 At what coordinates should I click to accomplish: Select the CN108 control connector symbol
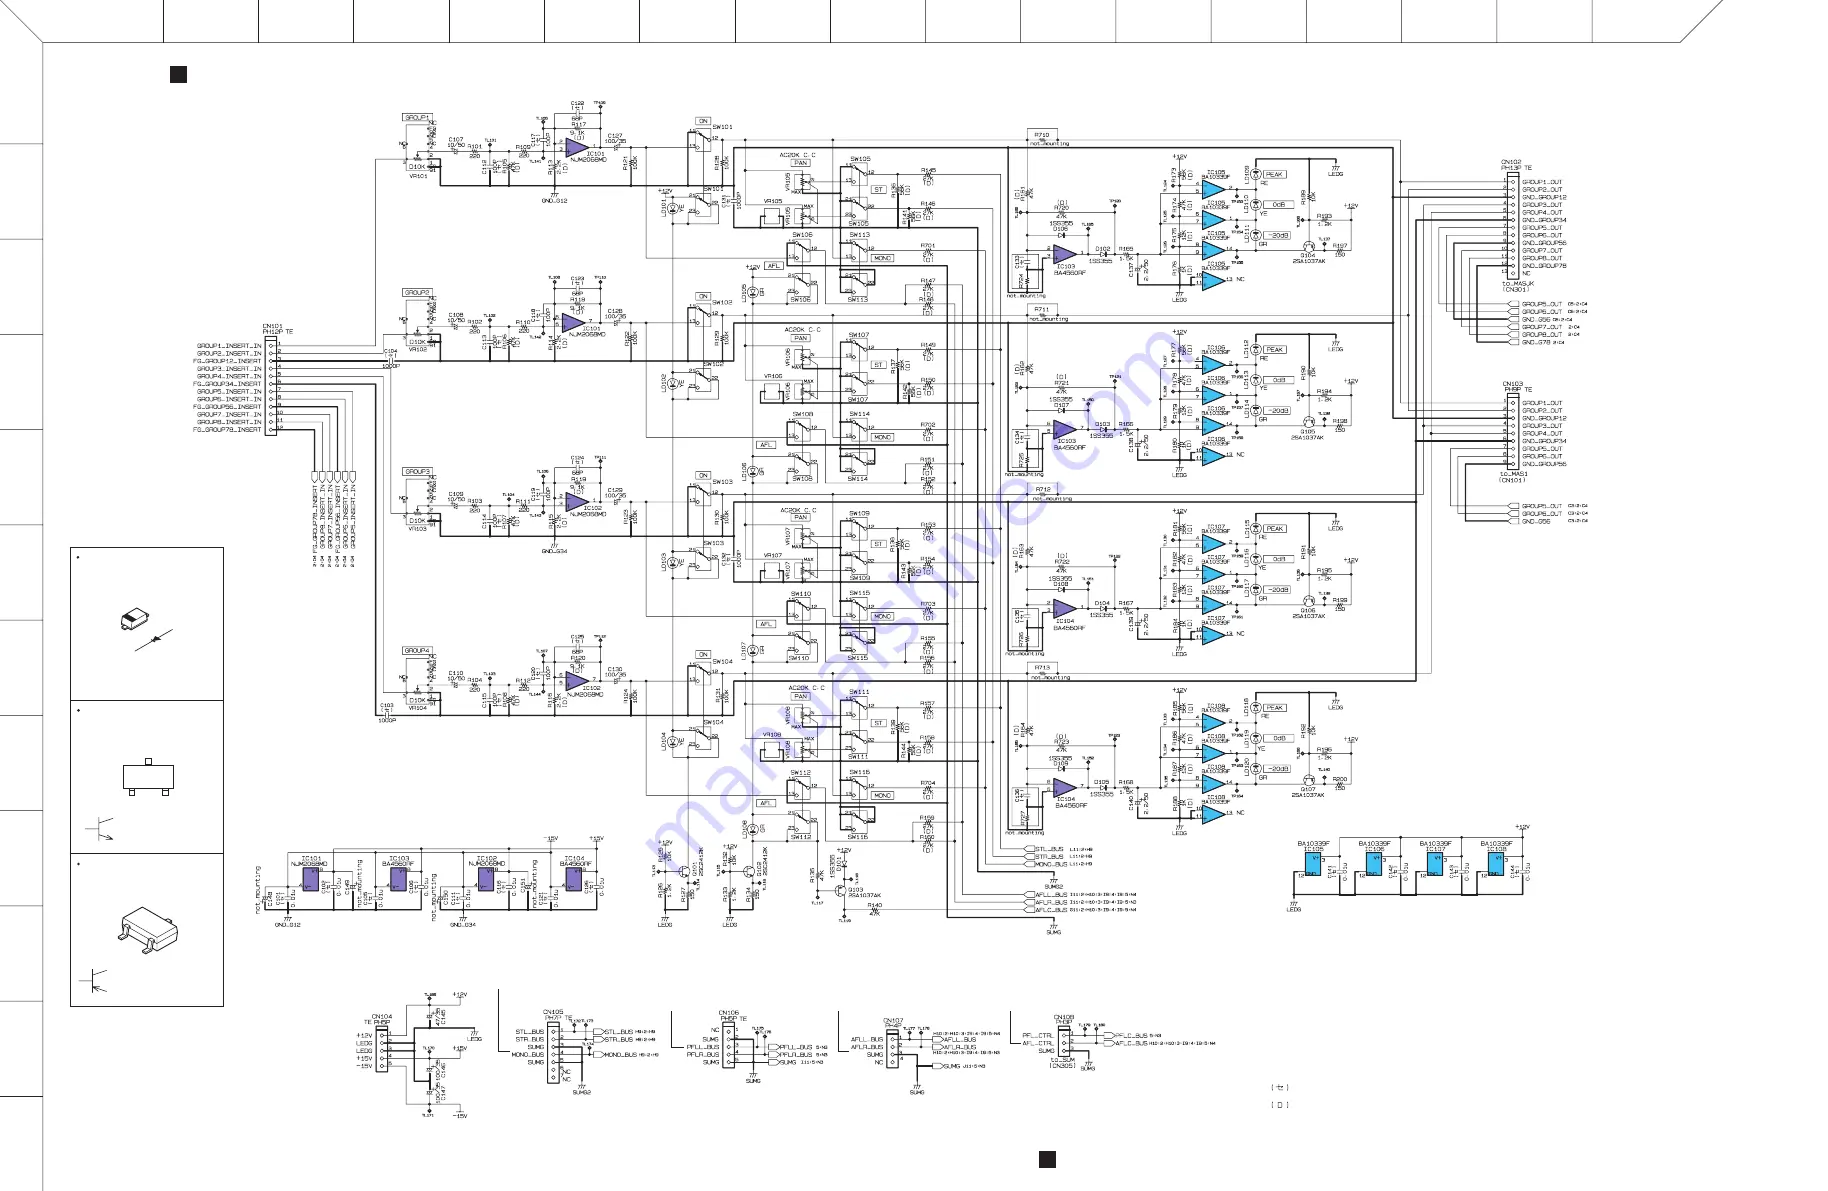point(1063,1041)
